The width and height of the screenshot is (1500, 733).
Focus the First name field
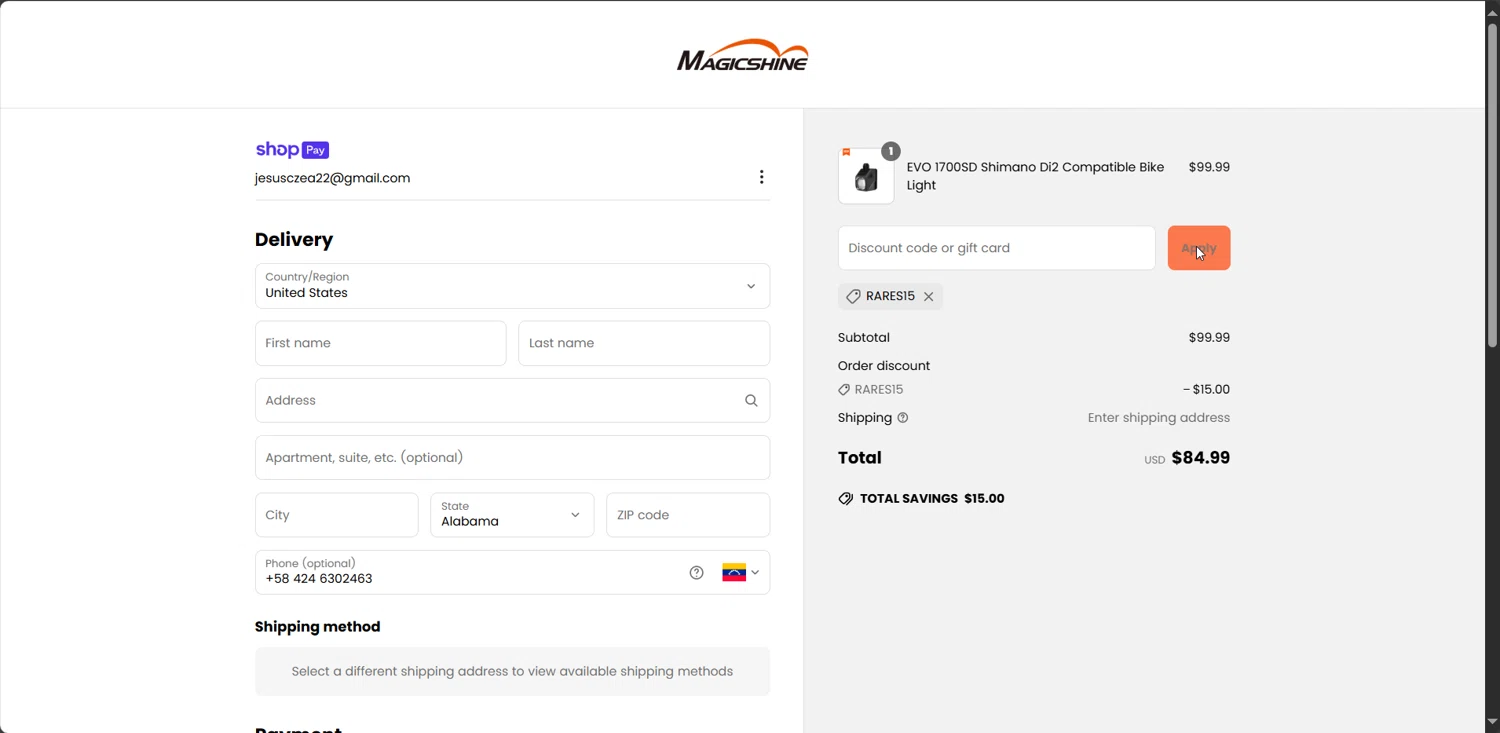click(380, 344)
